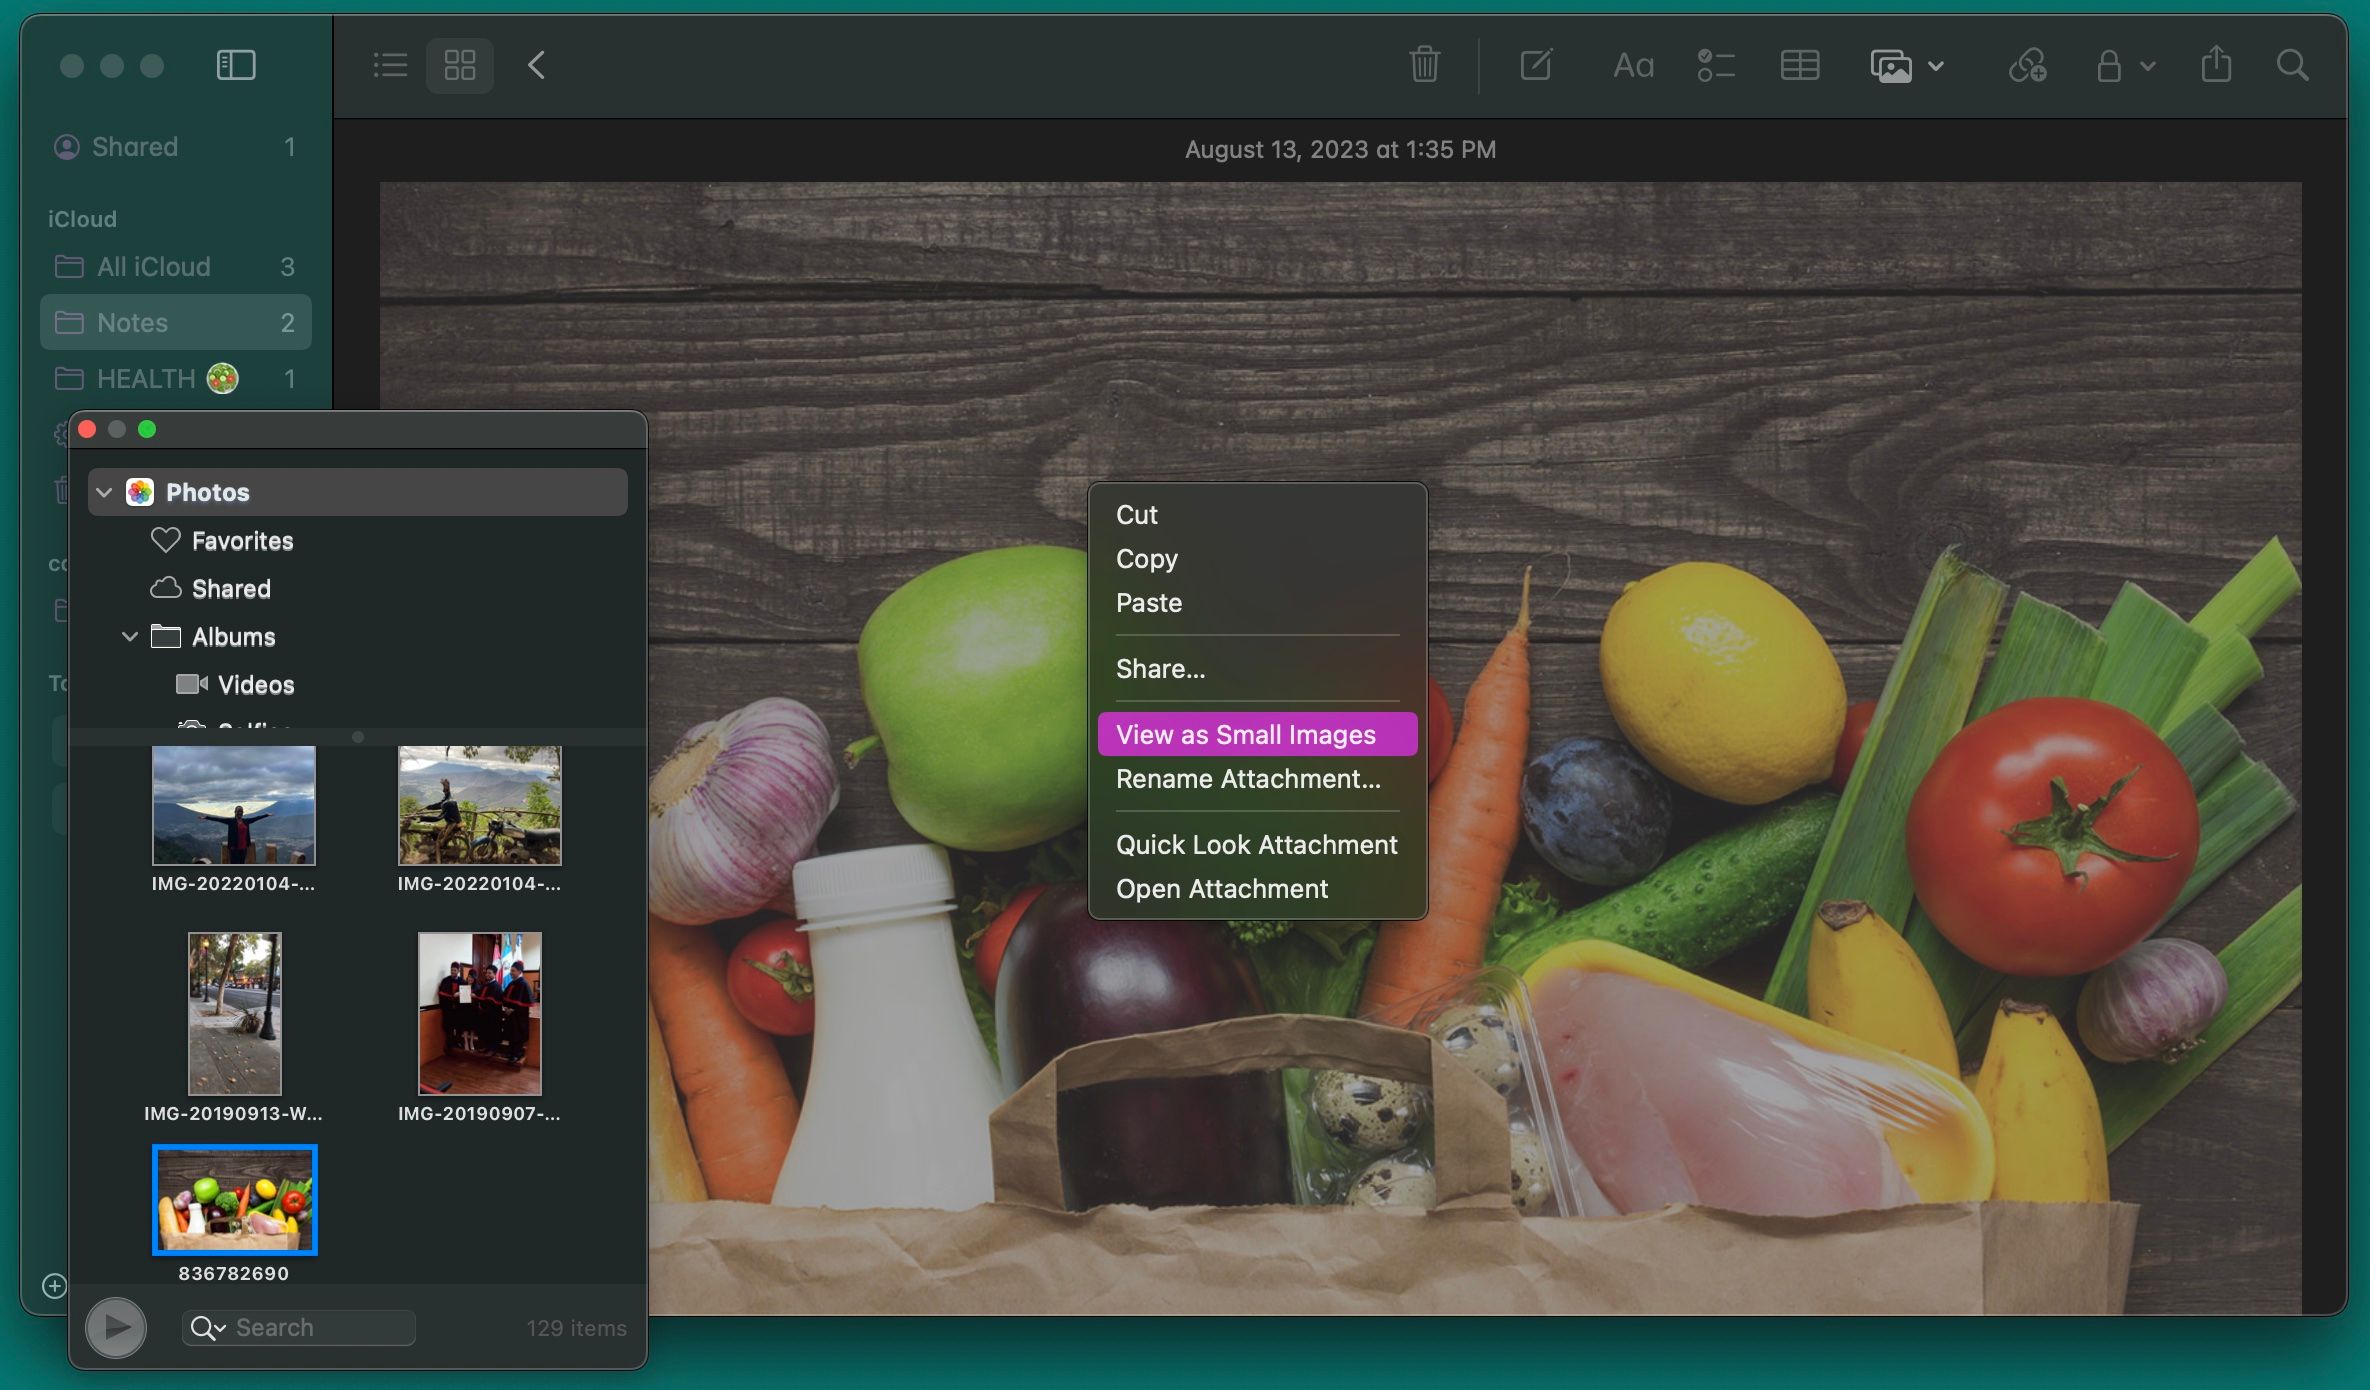Click the search magnifier in toolbar
This screenshot has width=2370, height=1390.
(2292, 66)
